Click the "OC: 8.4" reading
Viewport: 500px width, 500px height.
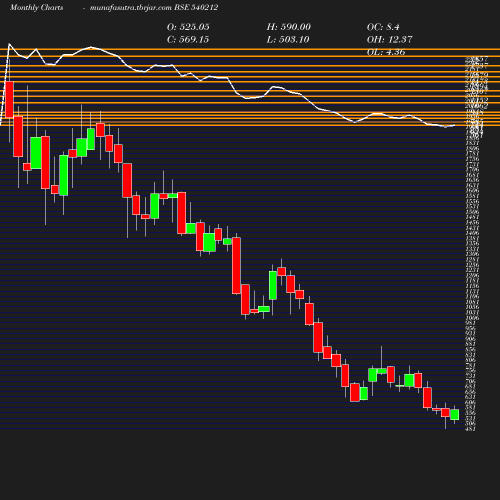[383, 27]
